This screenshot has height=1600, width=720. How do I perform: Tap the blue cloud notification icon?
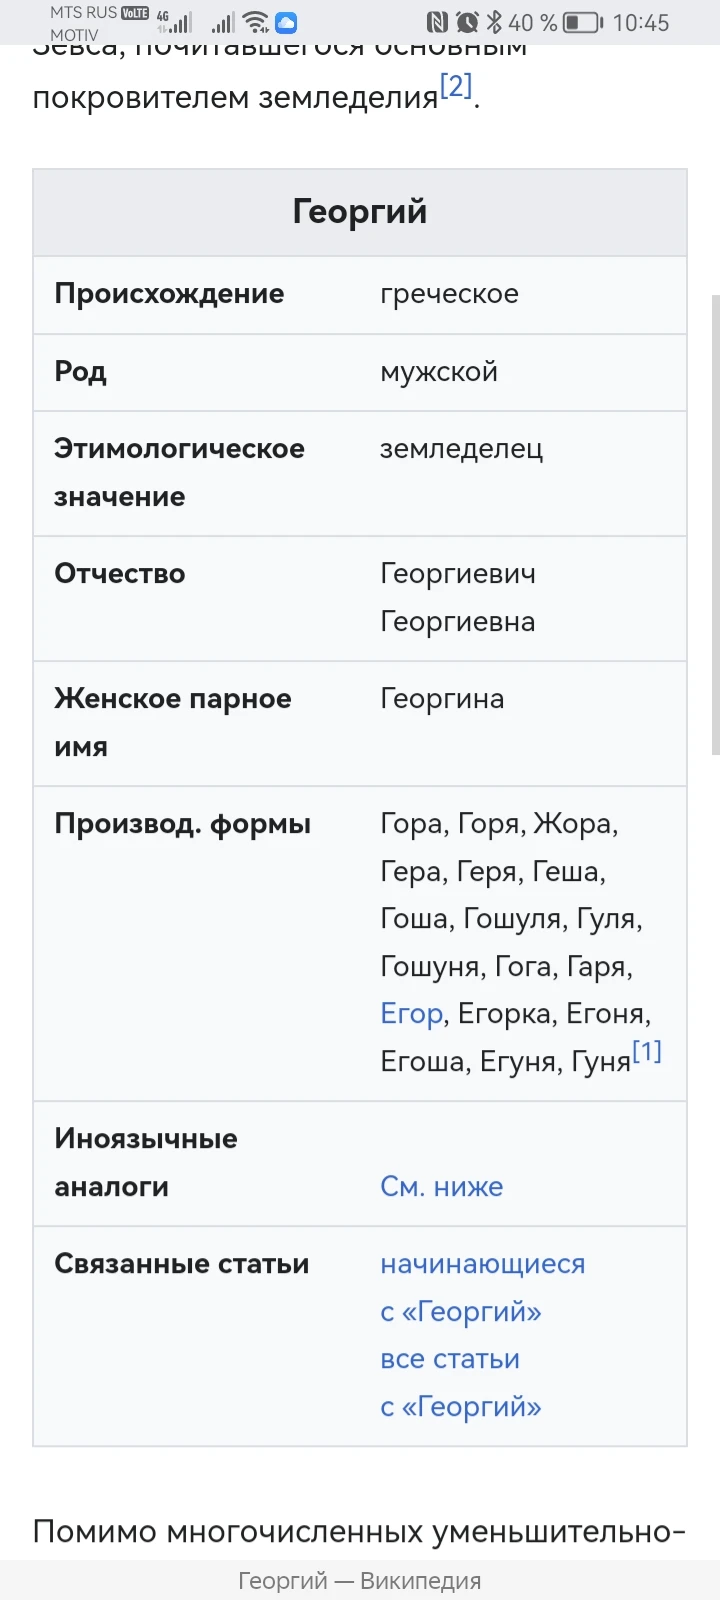[286, 22]
